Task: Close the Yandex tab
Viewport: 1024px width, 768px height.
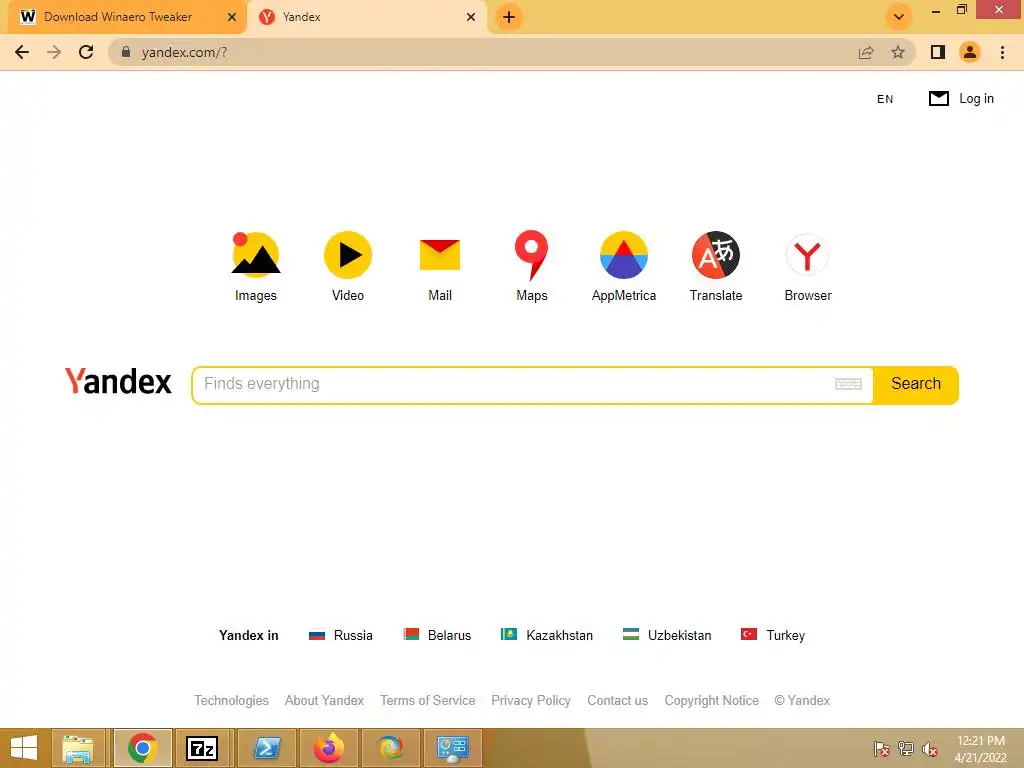Action: point(471,17)
